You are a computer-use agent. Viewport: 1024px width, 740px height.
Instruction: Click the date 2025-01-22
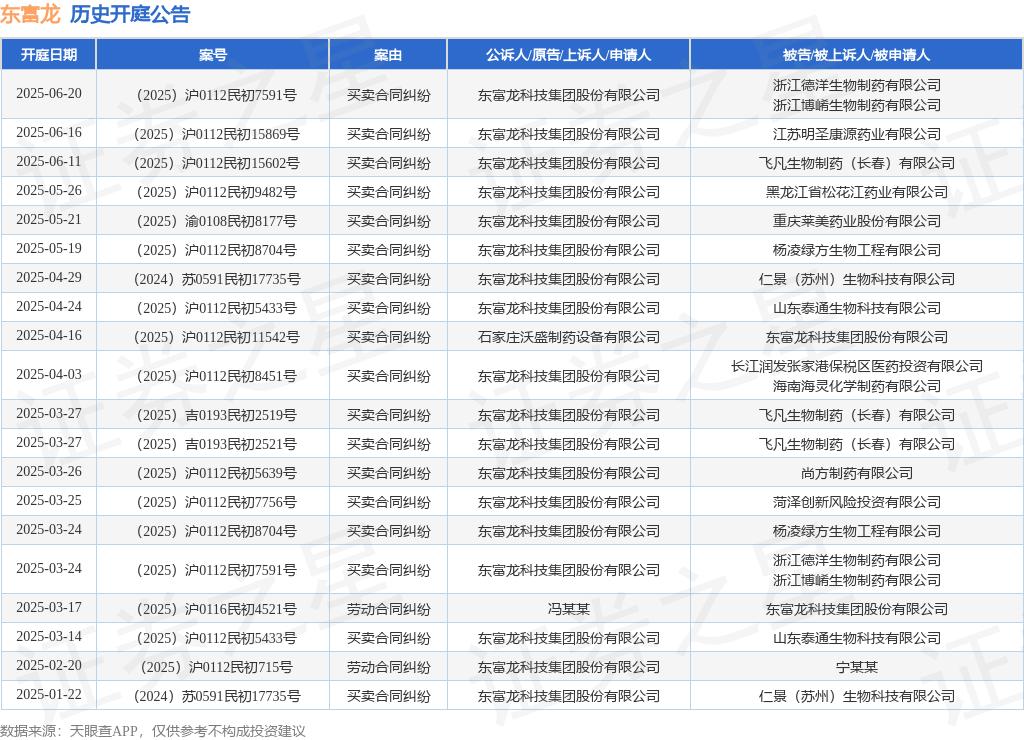pyautogui.click(x=49, y=694)
